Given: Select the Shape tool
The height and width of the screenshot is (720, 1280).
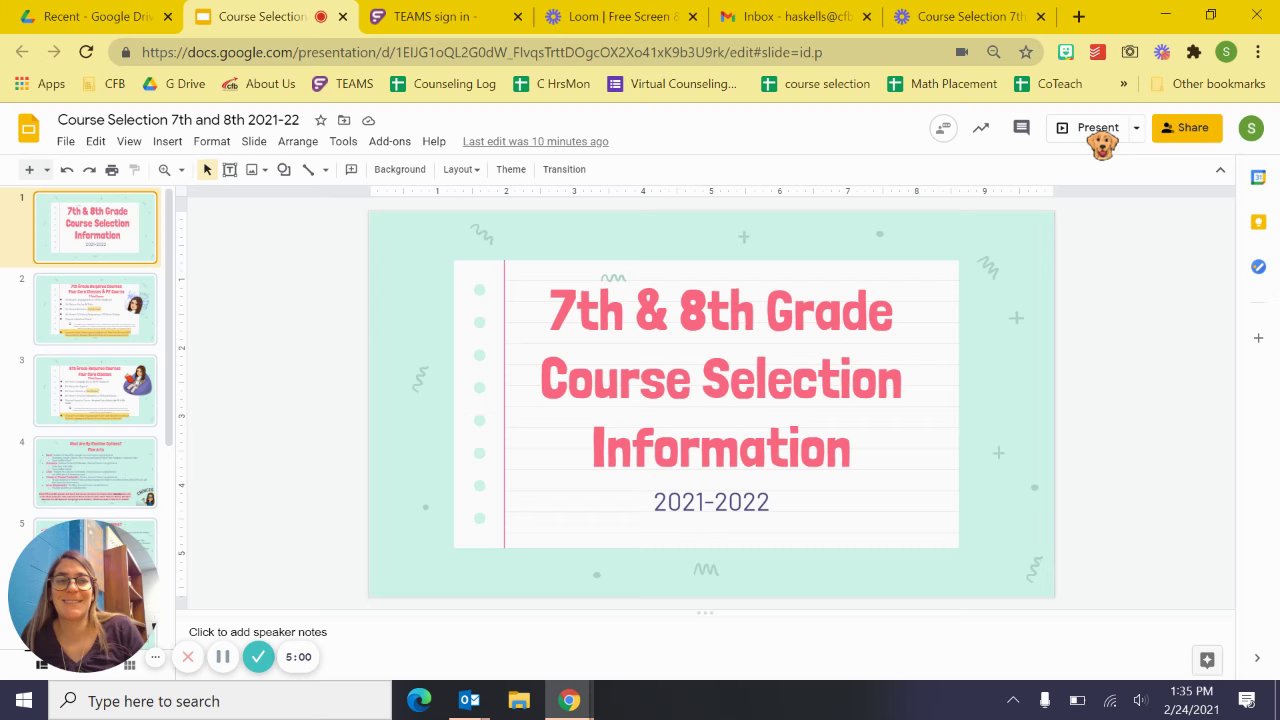Looking at the screenshot, I should (284, 170).
